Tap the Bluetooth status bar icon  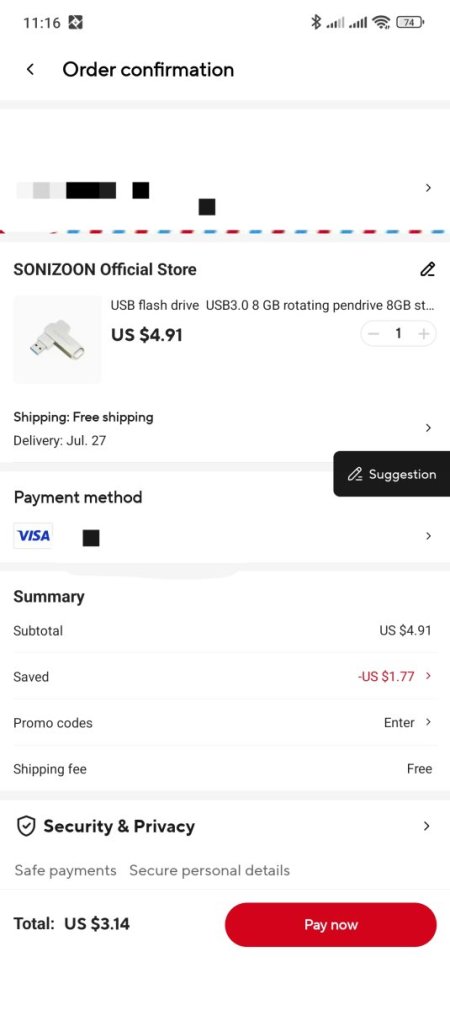(315, 23)
